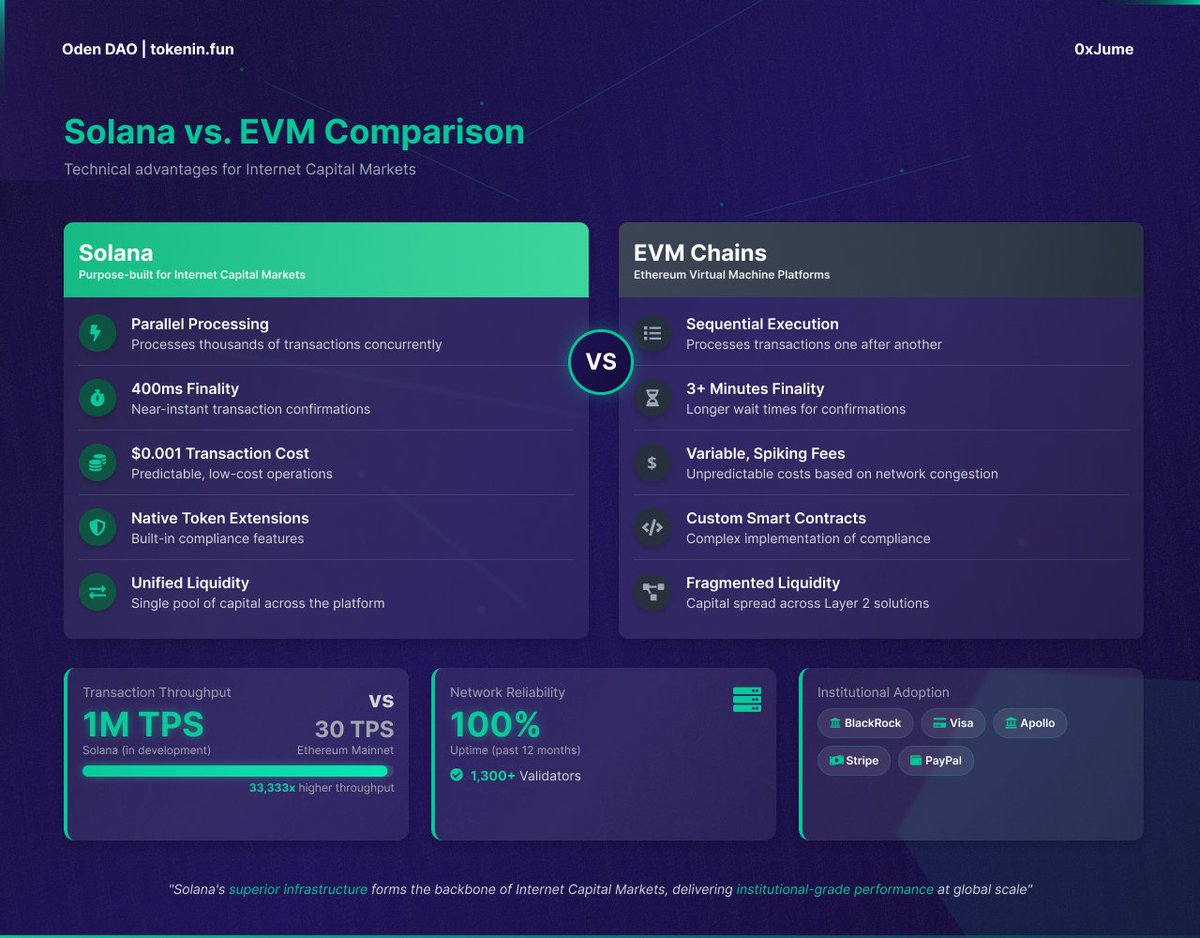Click the 'Ethereum Mainnet' label
The height and width of the screenshot is (938, 1200).
[345, 750]
